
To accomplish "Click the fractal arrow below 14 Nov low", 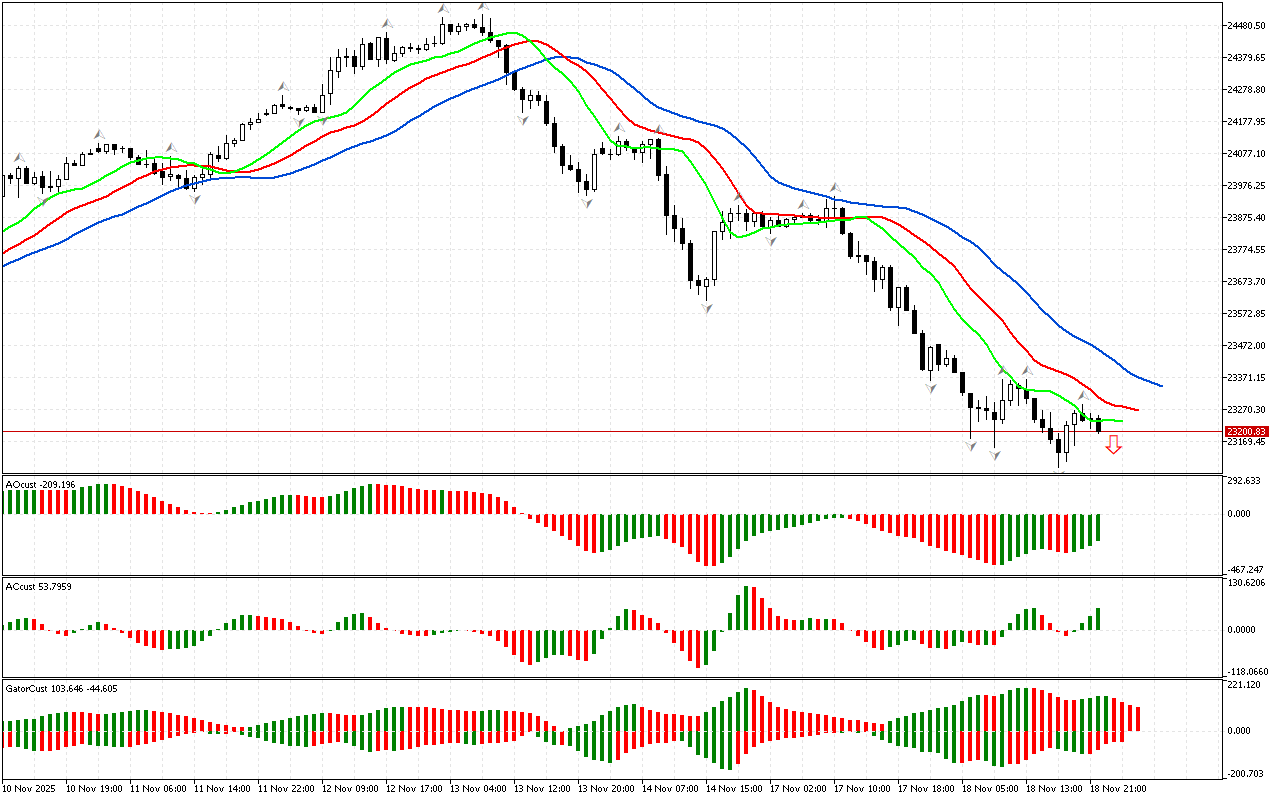I will coord(707,309).
